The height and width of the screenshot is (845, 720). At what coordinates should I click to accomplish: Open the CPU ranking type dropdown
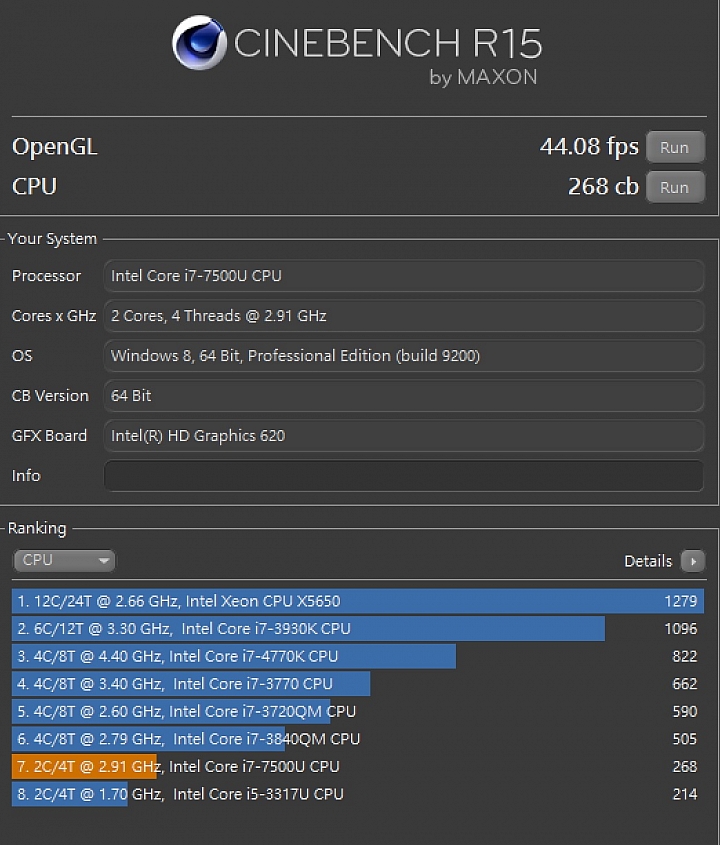click(x=64, y=560)
